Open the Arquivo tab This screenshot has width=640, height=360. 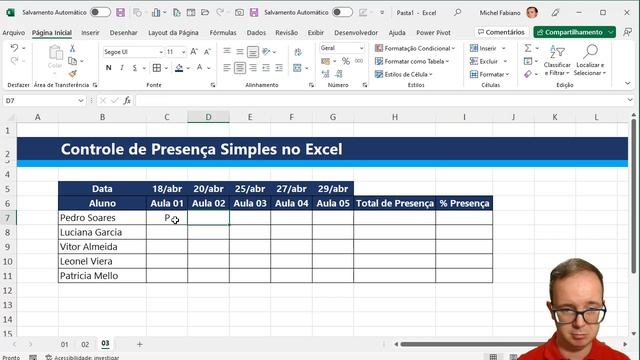click(13, 33)
